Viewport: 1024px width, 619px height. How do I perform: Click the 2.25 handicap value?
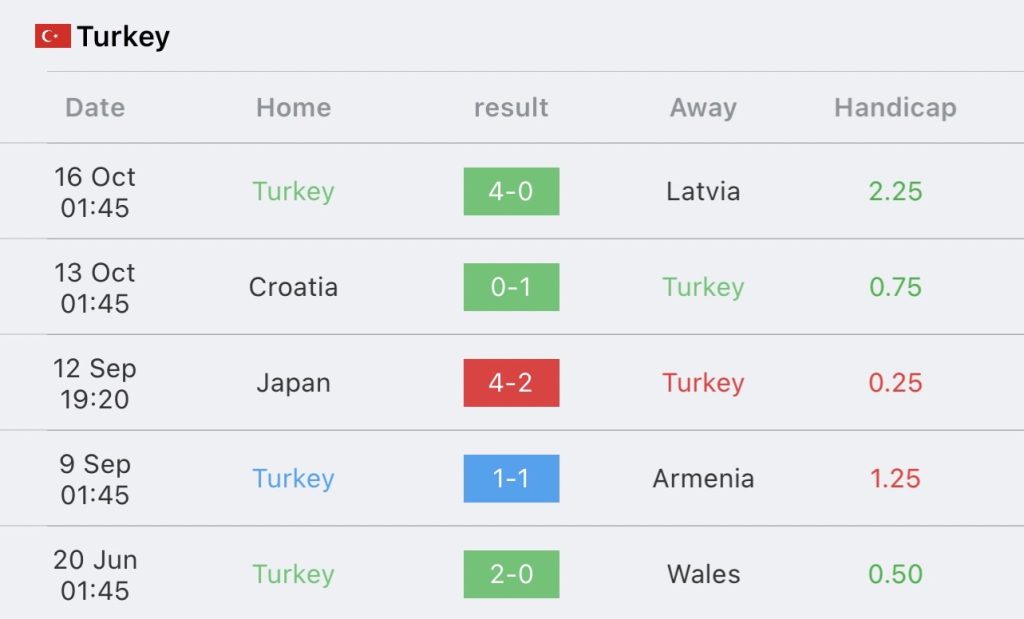coord(895,191)
